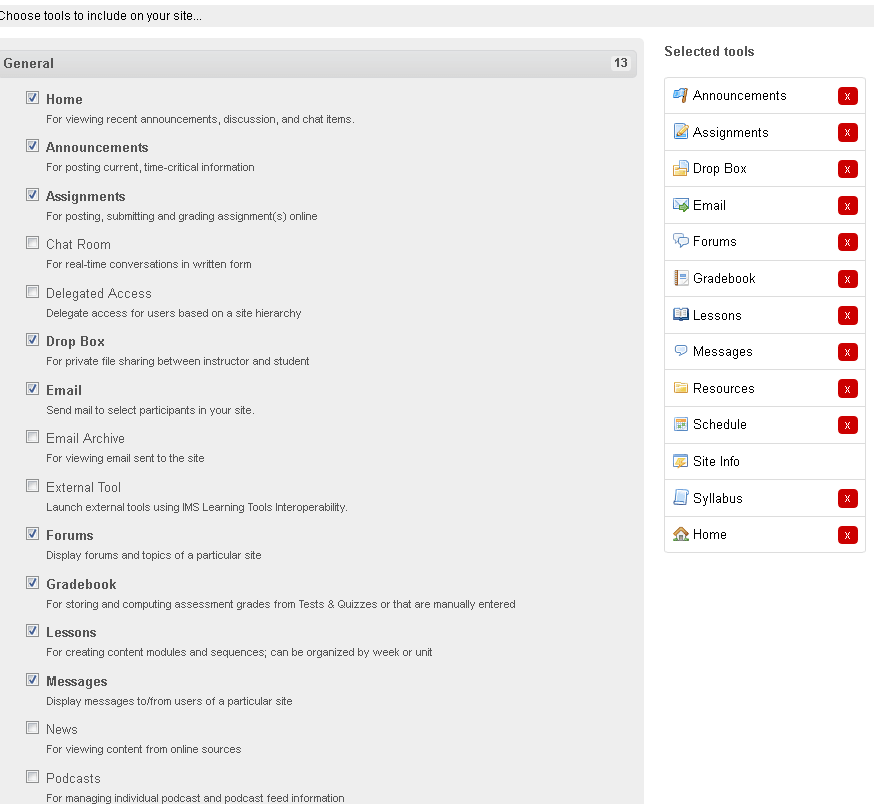Screen dimensions: 874x804
Task: Check the Email Archive tool option
Action: [32, 437]
